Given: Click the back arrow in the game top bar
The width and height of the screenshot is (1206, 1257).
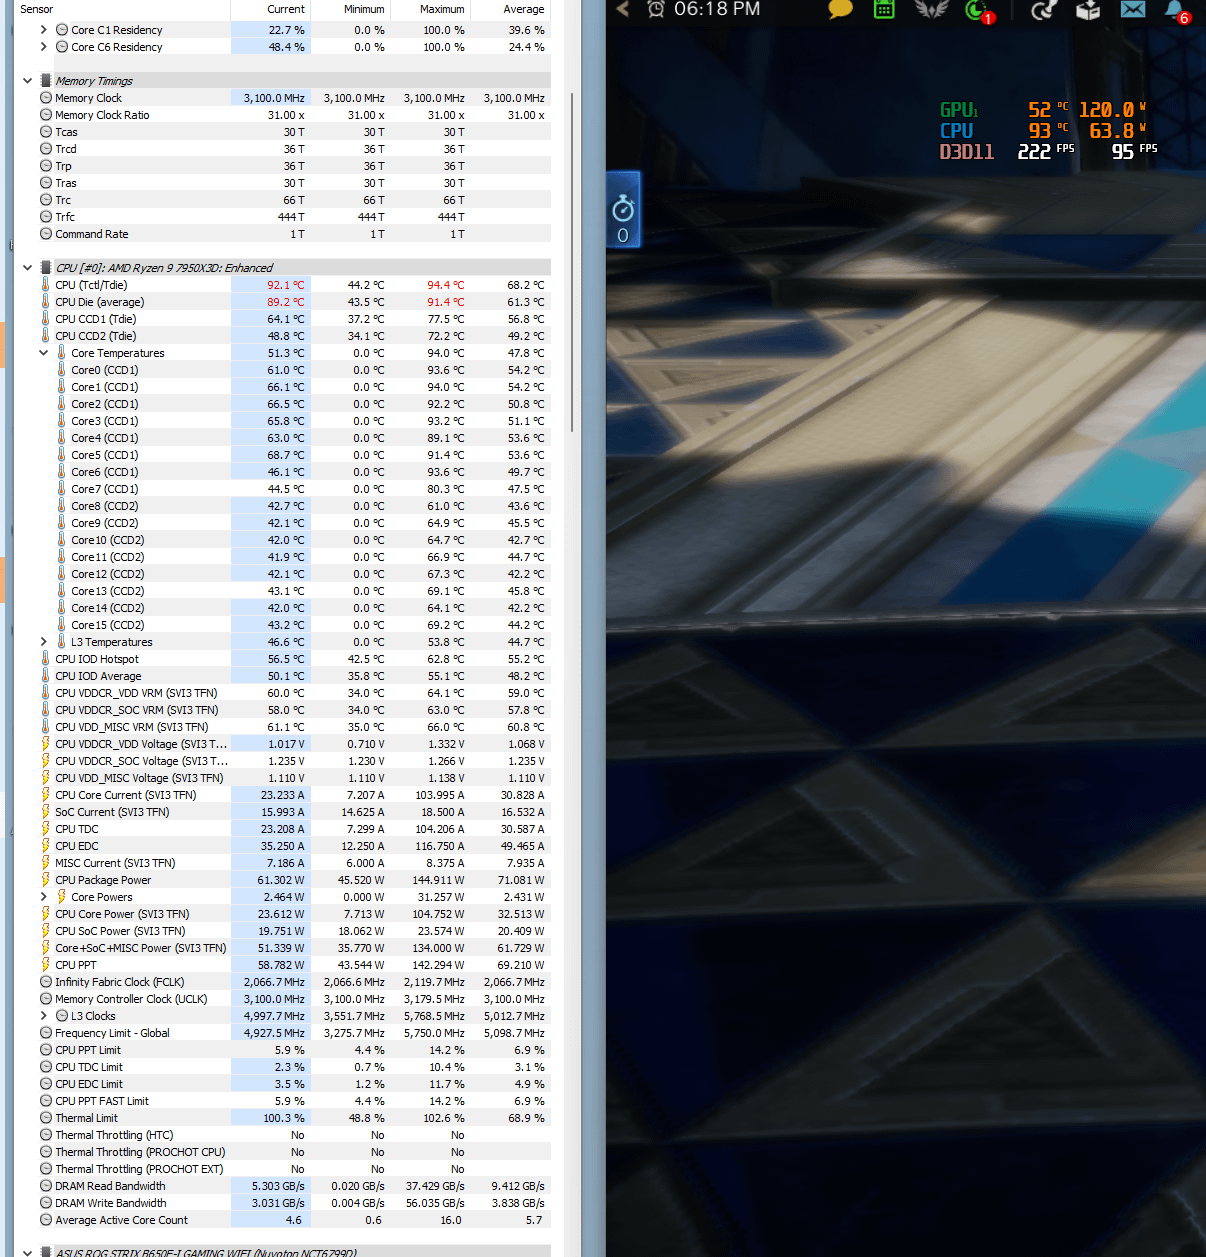Looking at the screenshot, I should 623,9.
